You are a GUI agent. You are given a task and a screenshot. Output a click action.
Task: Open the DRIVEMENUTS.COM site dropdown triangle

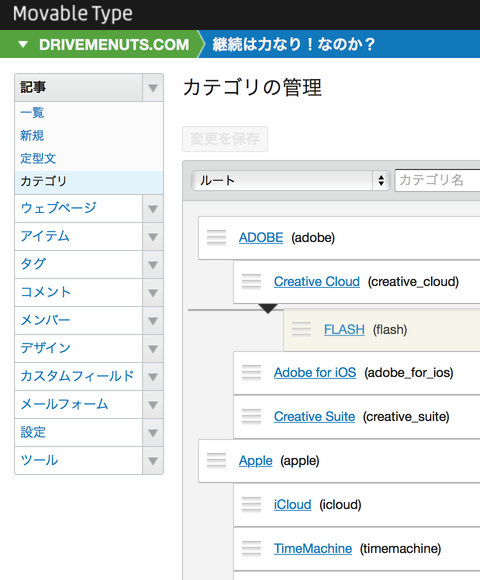coord(23,44)
